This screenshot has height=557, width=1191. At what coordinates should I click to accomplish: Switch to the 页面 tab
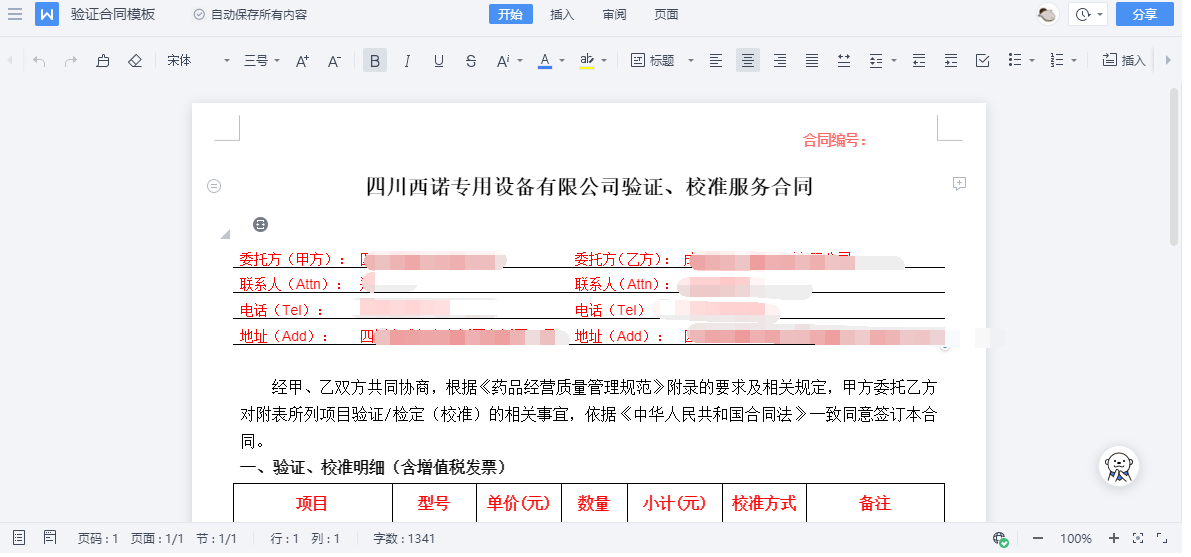666,14
